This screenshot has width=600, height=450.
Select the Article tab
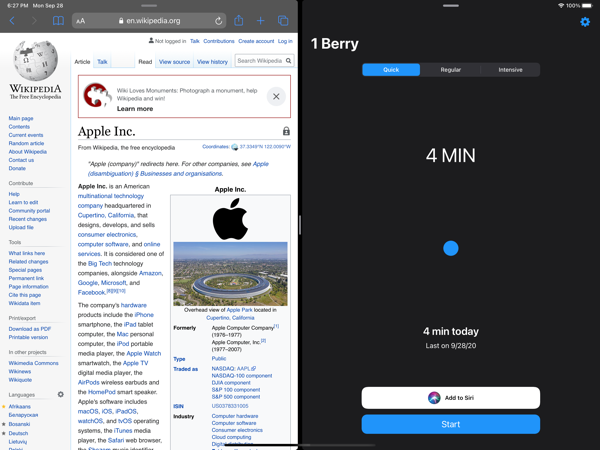(82, 62)
